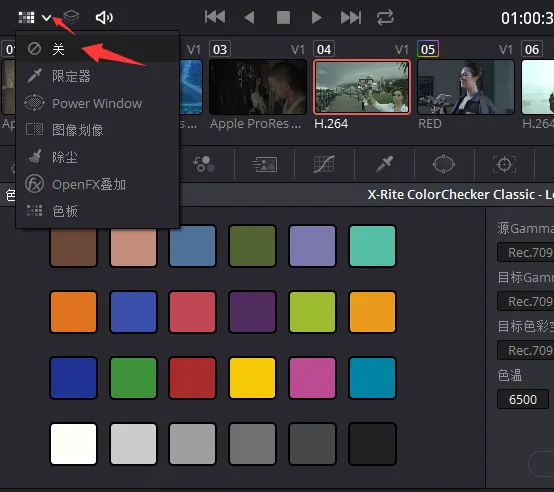The height and width of the screenshot is (492, 554).
Task: Open the 目标色彩空间 Rec.709 dropdown
Action: pyautogui.click(x=525, y=350)
